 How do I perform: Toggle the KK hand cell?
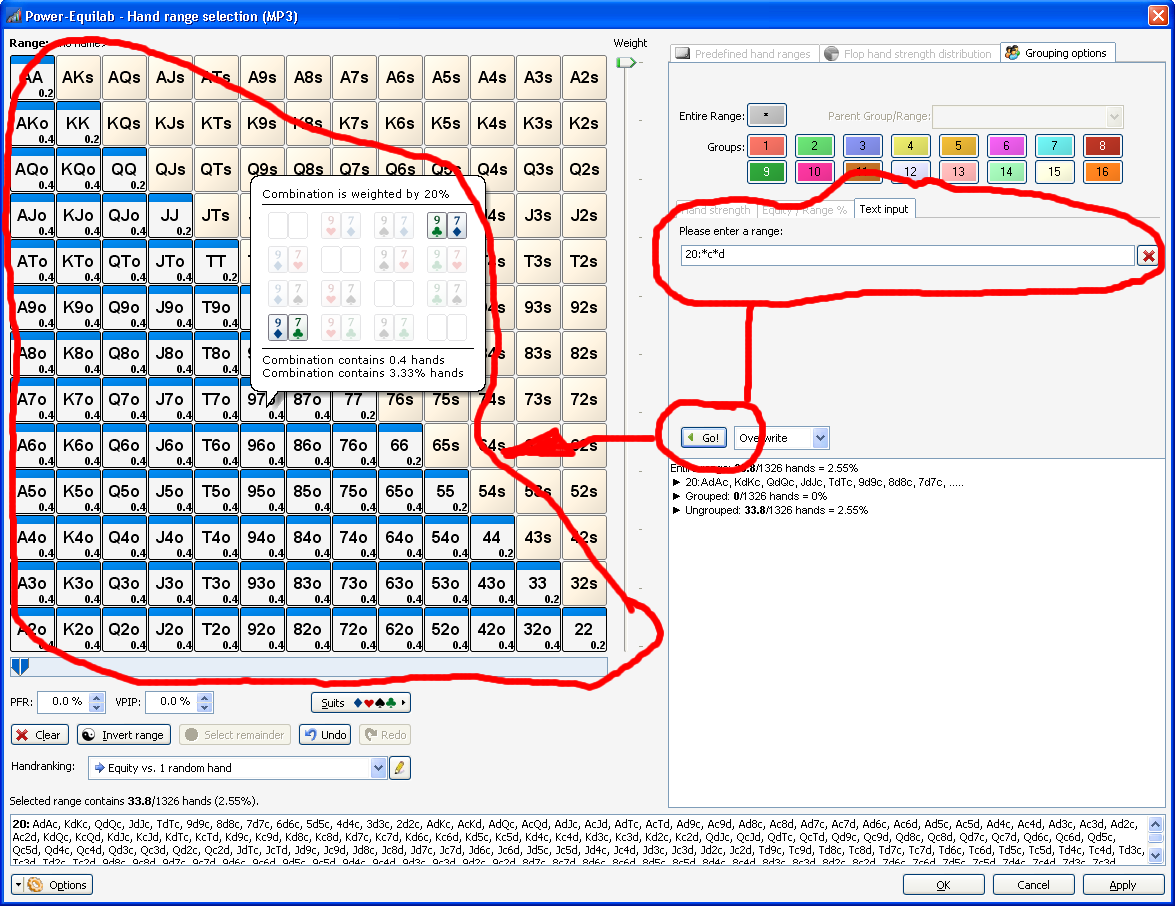(78, 124)
